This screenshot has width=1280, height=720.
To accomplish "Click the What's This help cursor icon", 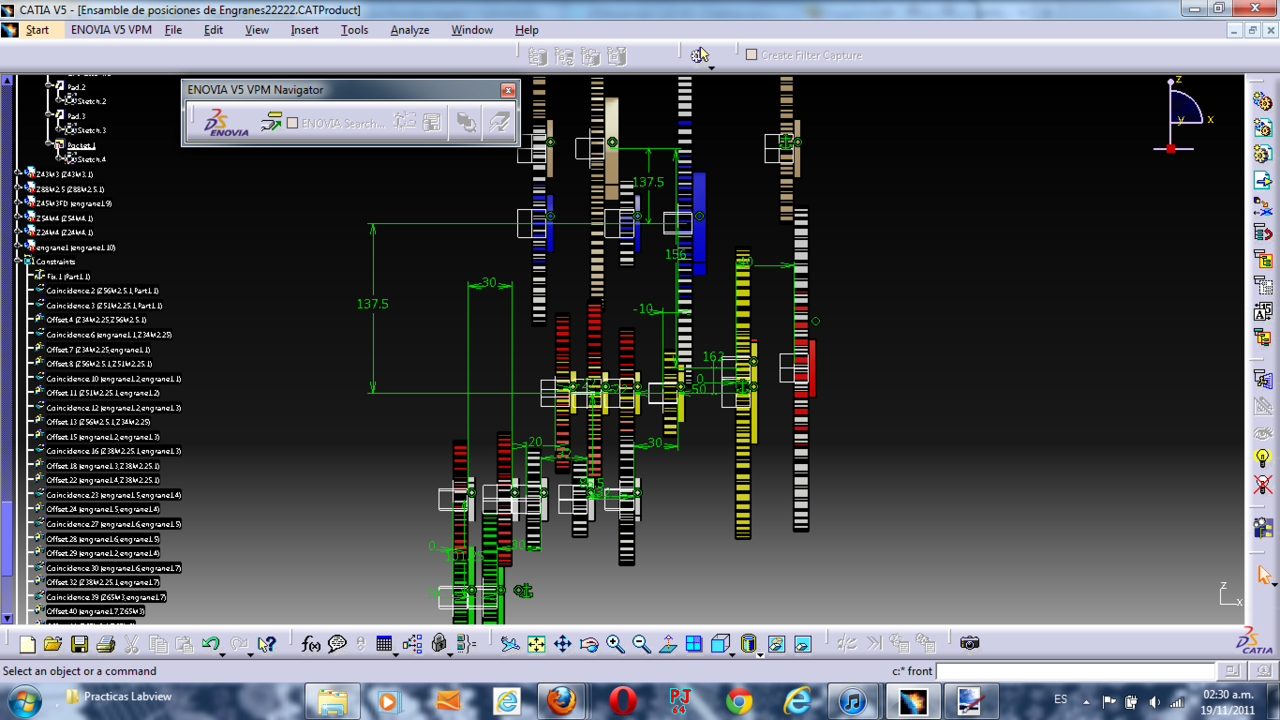I will tap(266, 645).
